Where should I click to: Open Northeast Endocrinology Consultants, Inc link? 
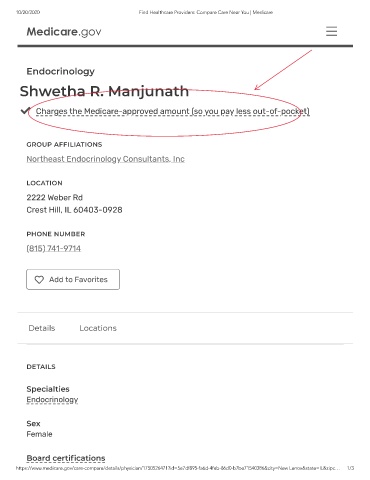tap(105, 159)
